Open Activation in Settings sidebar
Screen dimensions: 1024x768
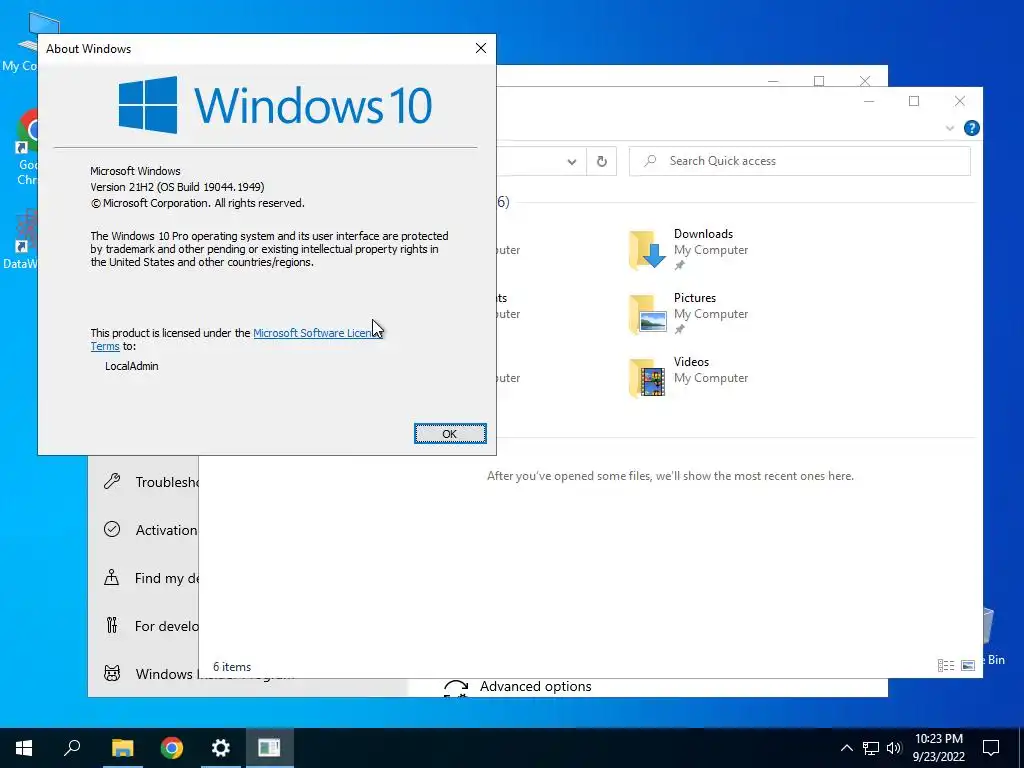tap(144, 530)
